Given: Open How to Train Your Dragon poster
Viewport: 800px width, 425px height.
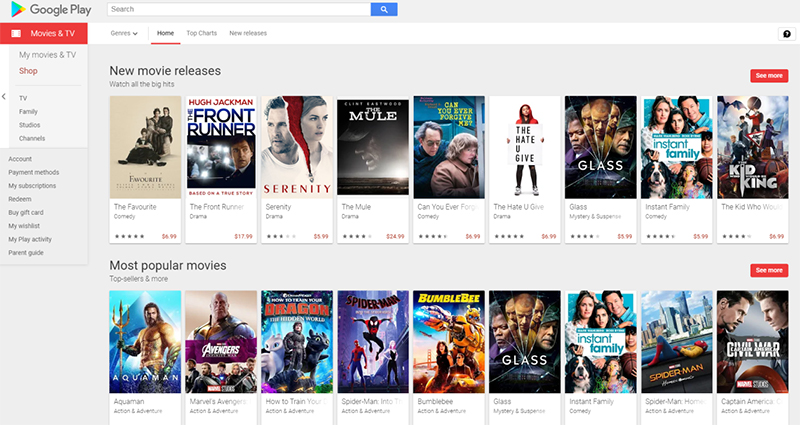Looking at the screenshot, I should pyautogui.click(x=297, y=342).
